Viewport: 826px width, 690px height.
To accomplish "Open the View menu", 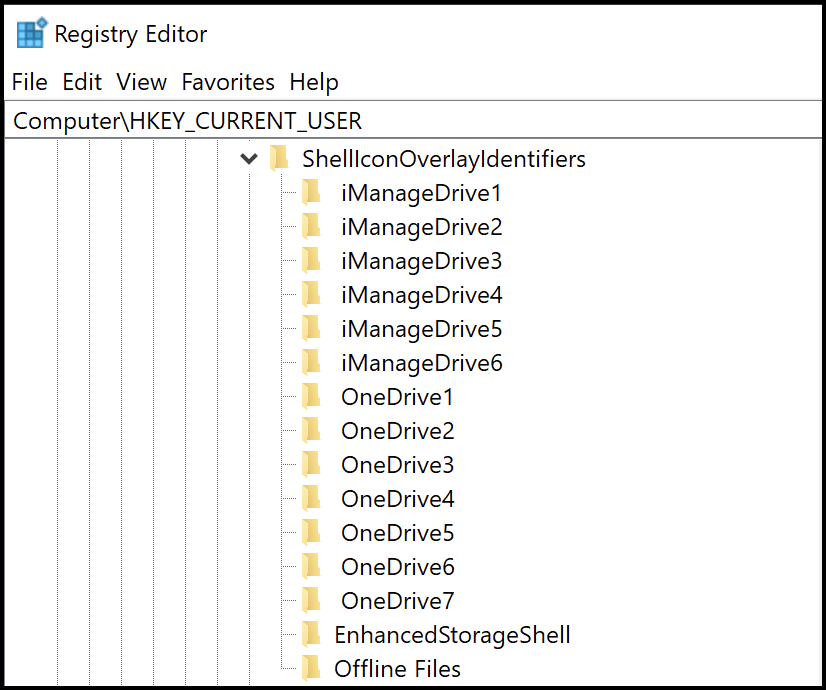I will click(x=141, y=82).
